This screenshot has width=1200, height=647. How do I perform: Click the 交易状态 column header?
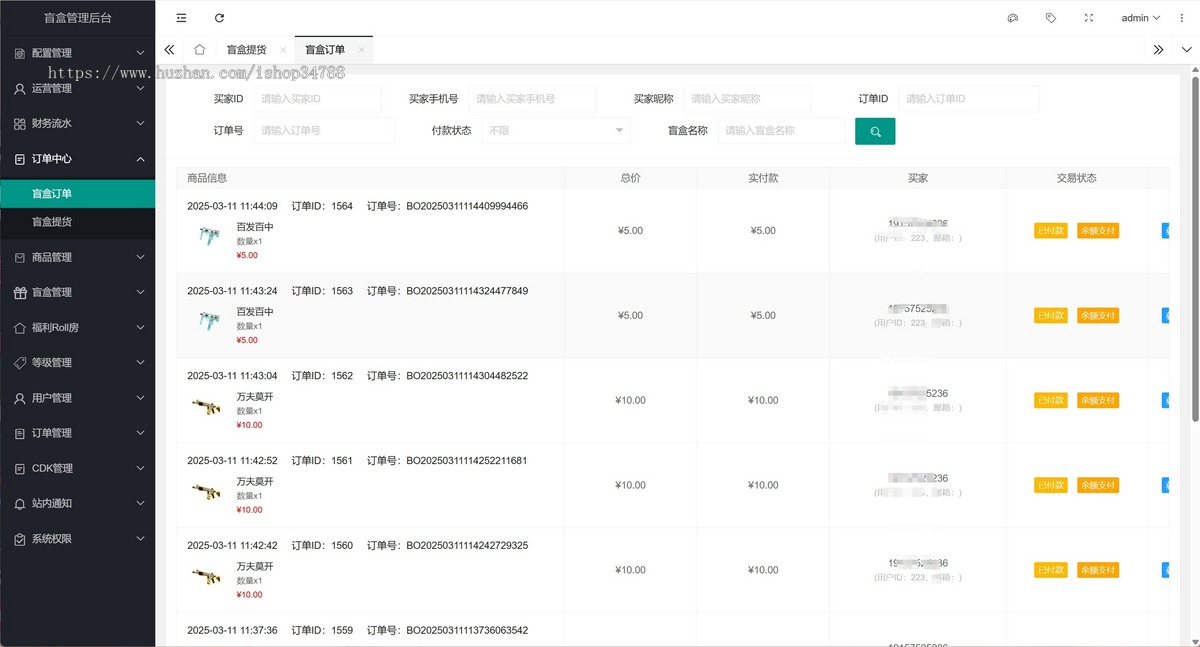(x=1076, y=178)
